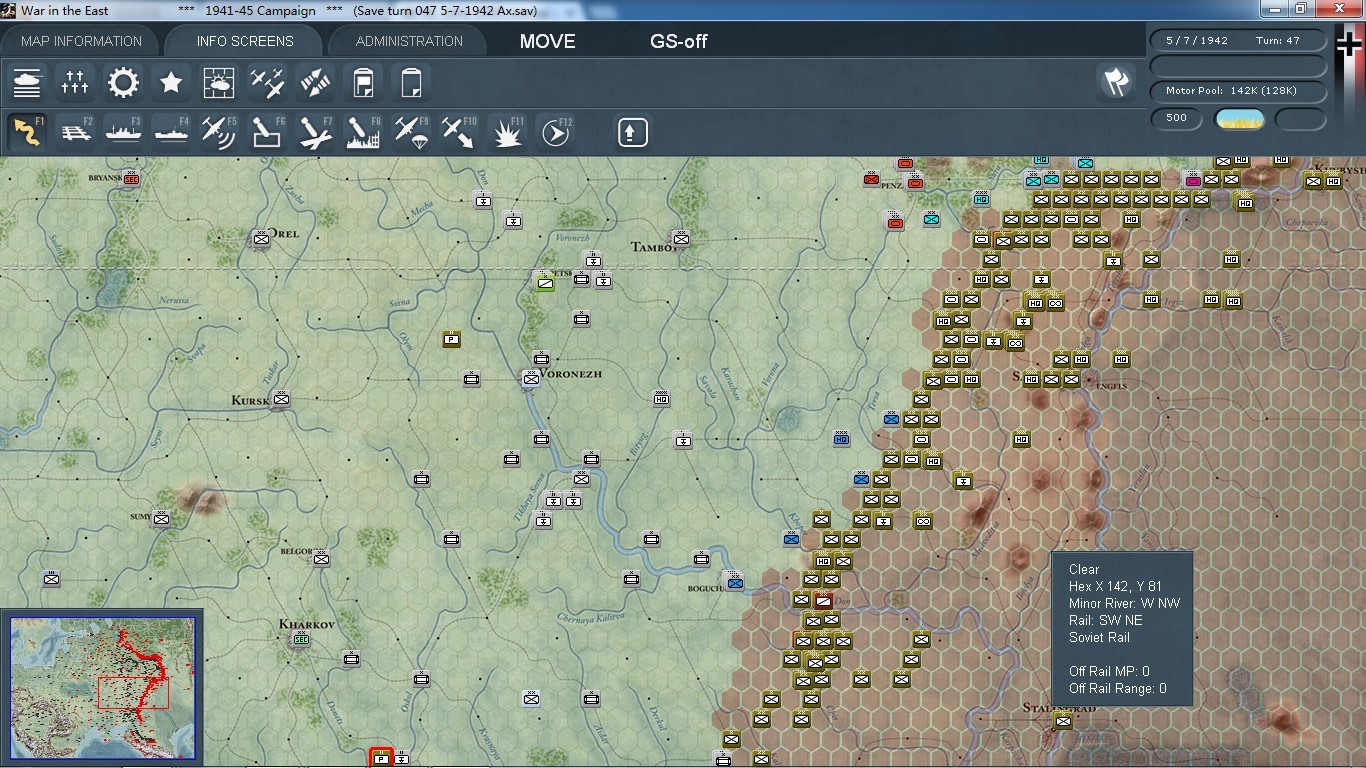This screenshot has width=1366, height=768.
Task: Click the Soviet Rail tooltip line
Action: point(1099,637)
